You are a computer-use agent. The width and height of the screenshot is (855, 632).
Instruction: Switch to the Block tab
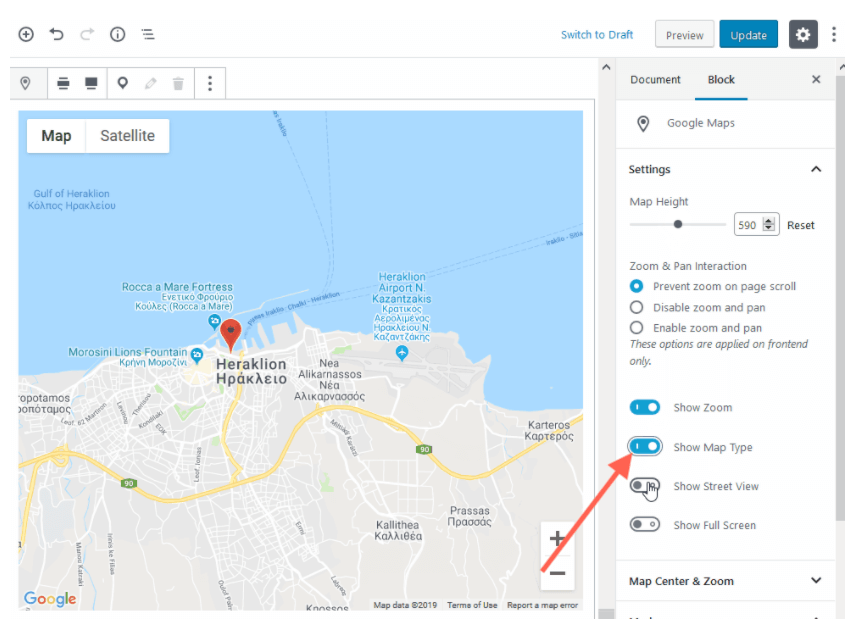(x=721, y=80)
